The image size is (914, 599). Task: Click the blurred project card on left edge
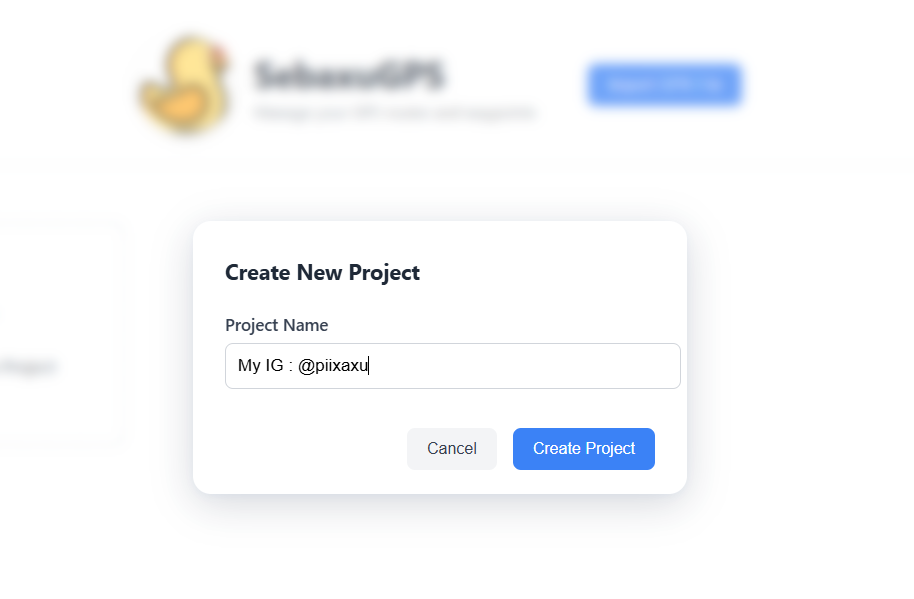[x=61, y=333]
